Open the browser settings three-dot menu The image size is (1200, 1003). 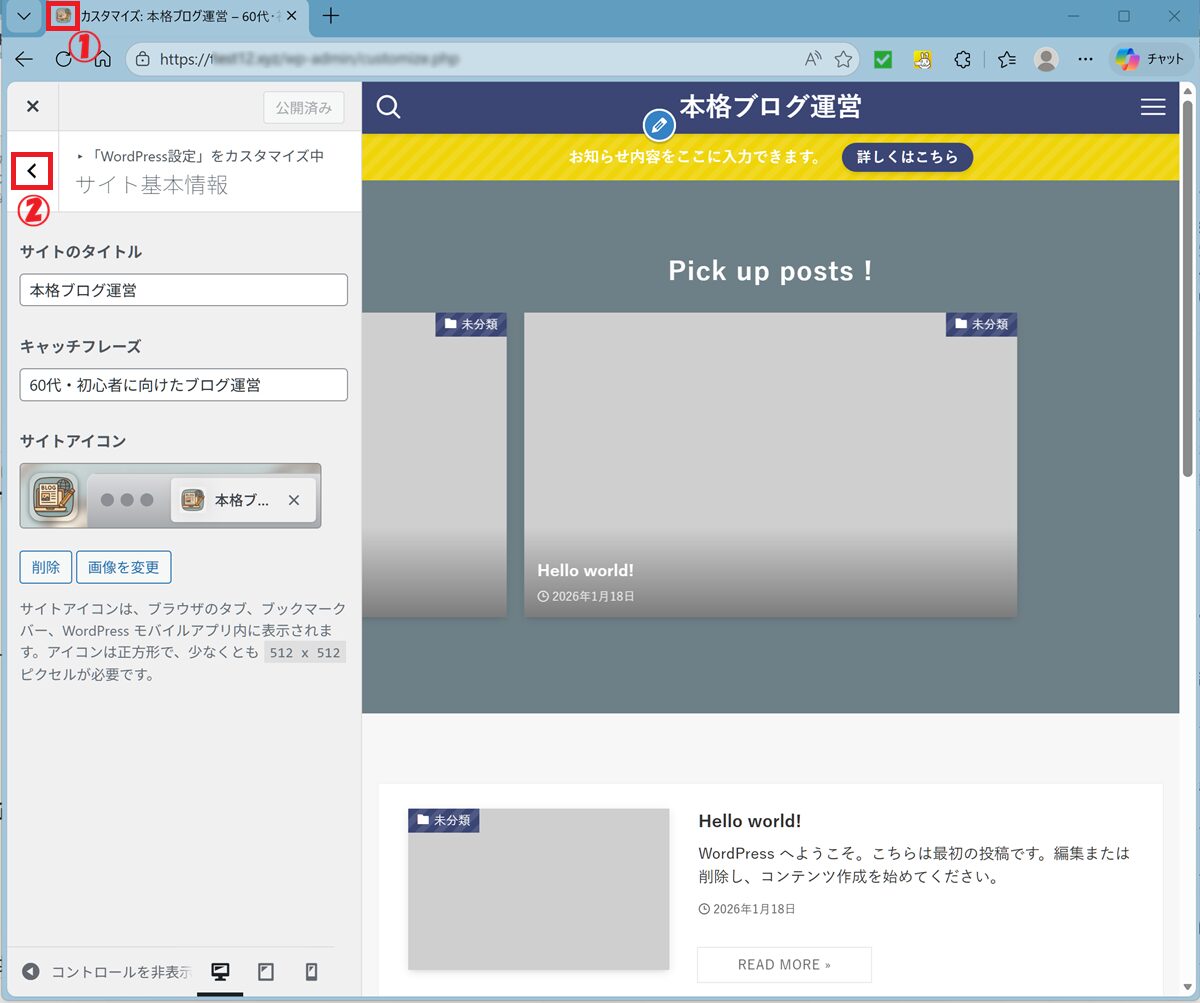(1085, 60)
